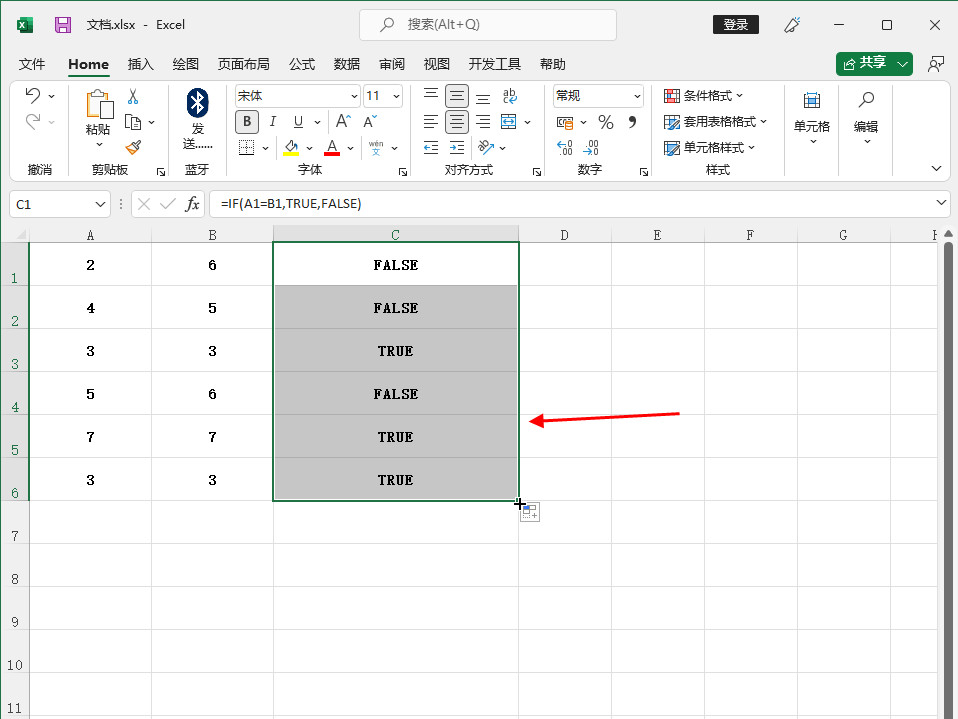
Task: Switch to the 插入 Insert tab
Action: click(141, 64)
